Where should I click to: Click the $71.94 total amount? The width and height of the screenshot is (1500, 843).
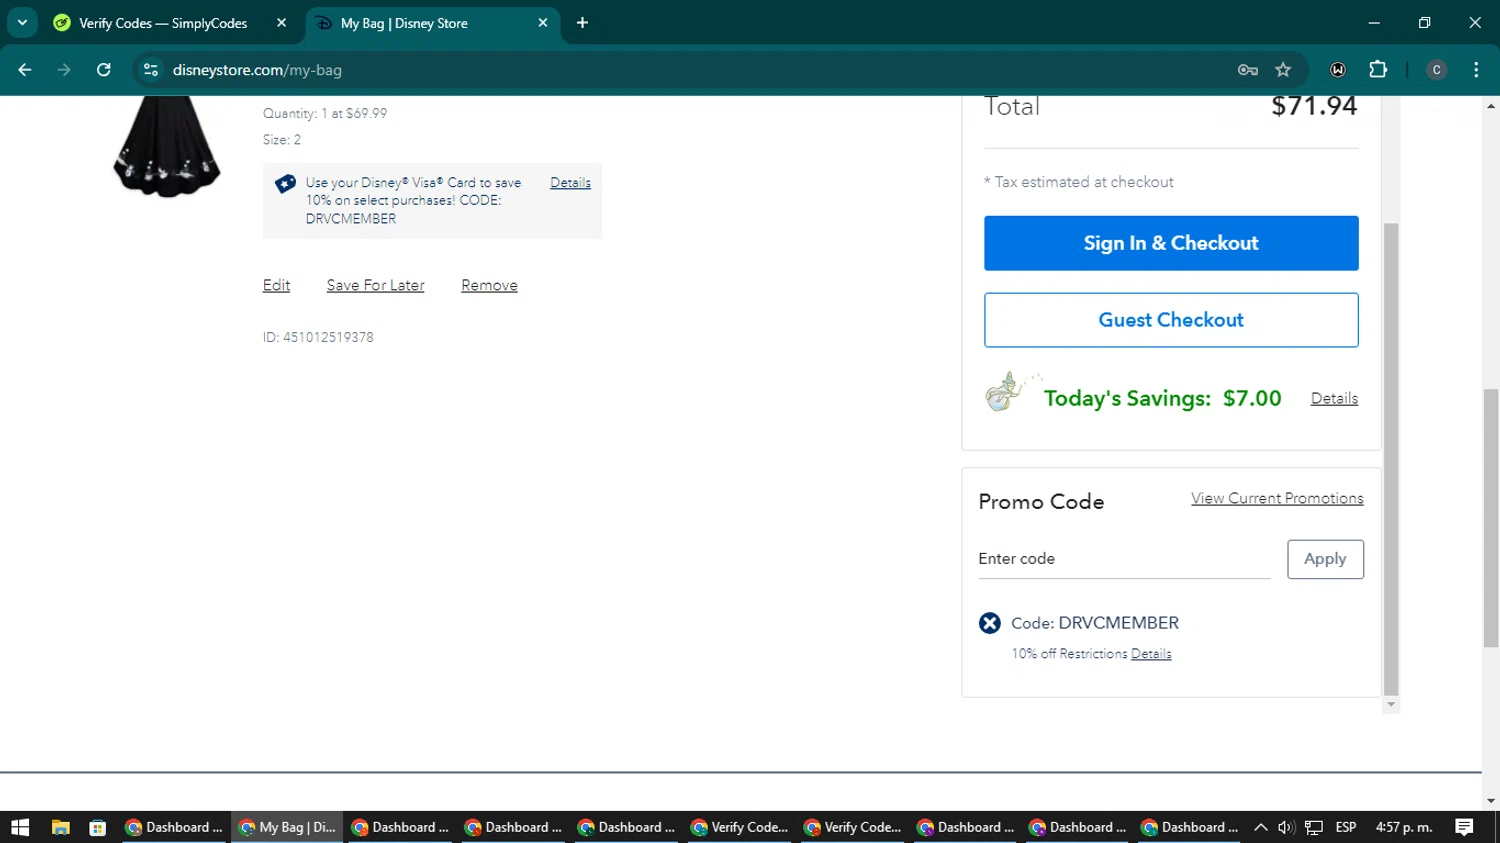[x=1314, y=106]
